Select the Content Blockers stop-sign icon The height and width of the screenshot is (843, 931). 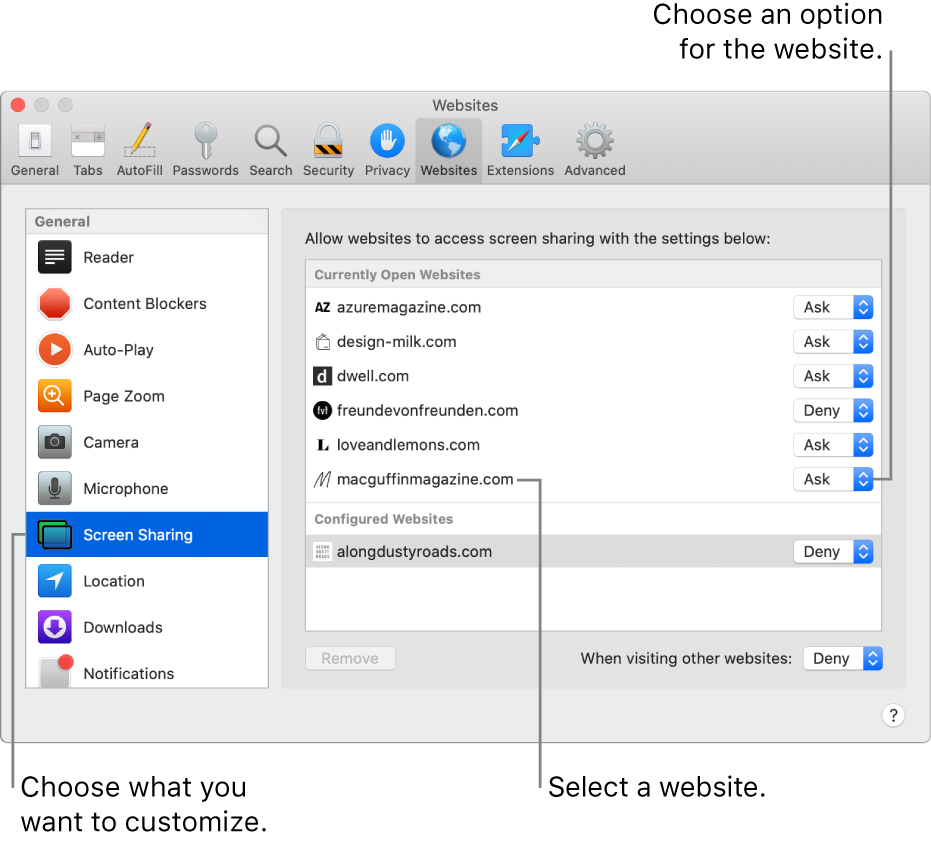(55, 303)
